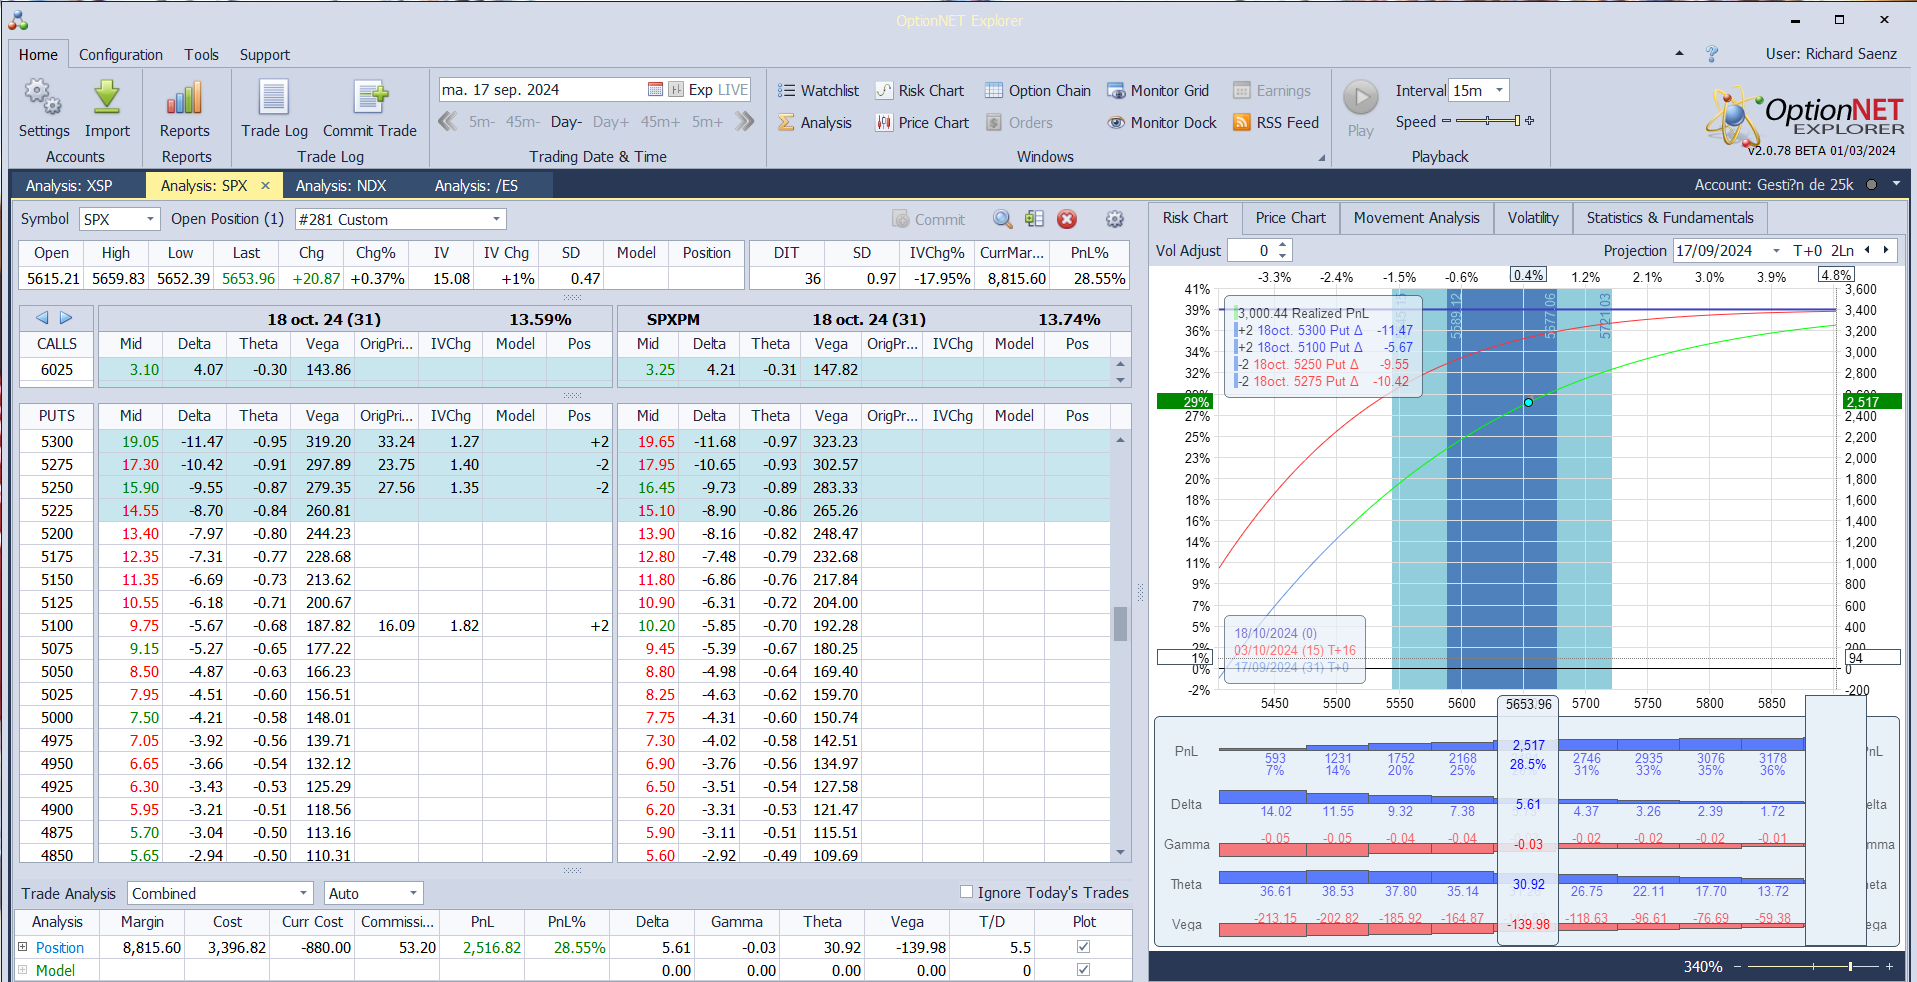Image resolution: width=1917 pixels, height=982 pixels.
Task: Open the Account dropdown arrow
Action: 1896,185
